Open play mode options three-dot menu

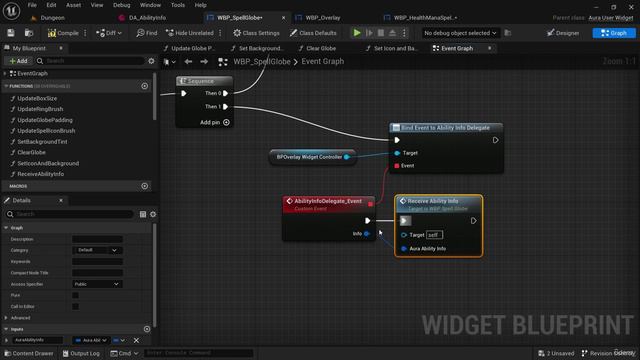(x=404, y=33)
